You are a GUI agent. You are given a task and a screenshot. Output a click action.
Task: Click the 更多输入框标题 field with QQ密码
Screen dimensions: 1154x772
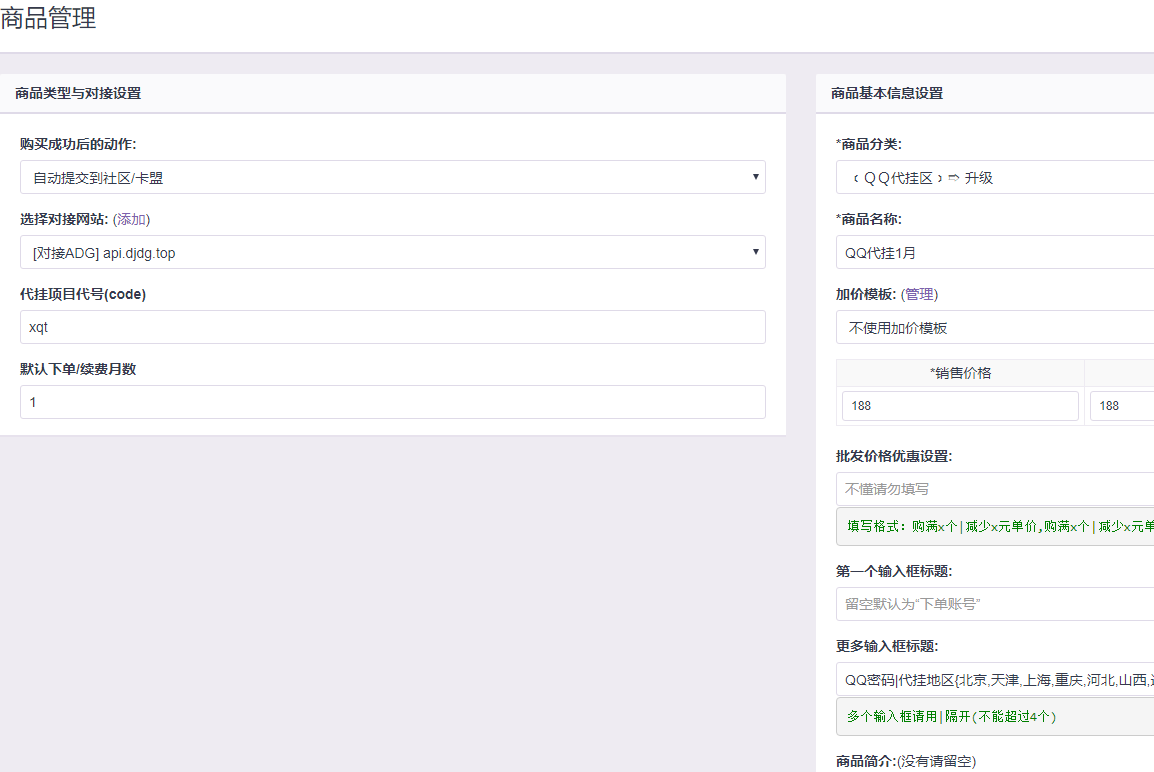coord(994,679)
